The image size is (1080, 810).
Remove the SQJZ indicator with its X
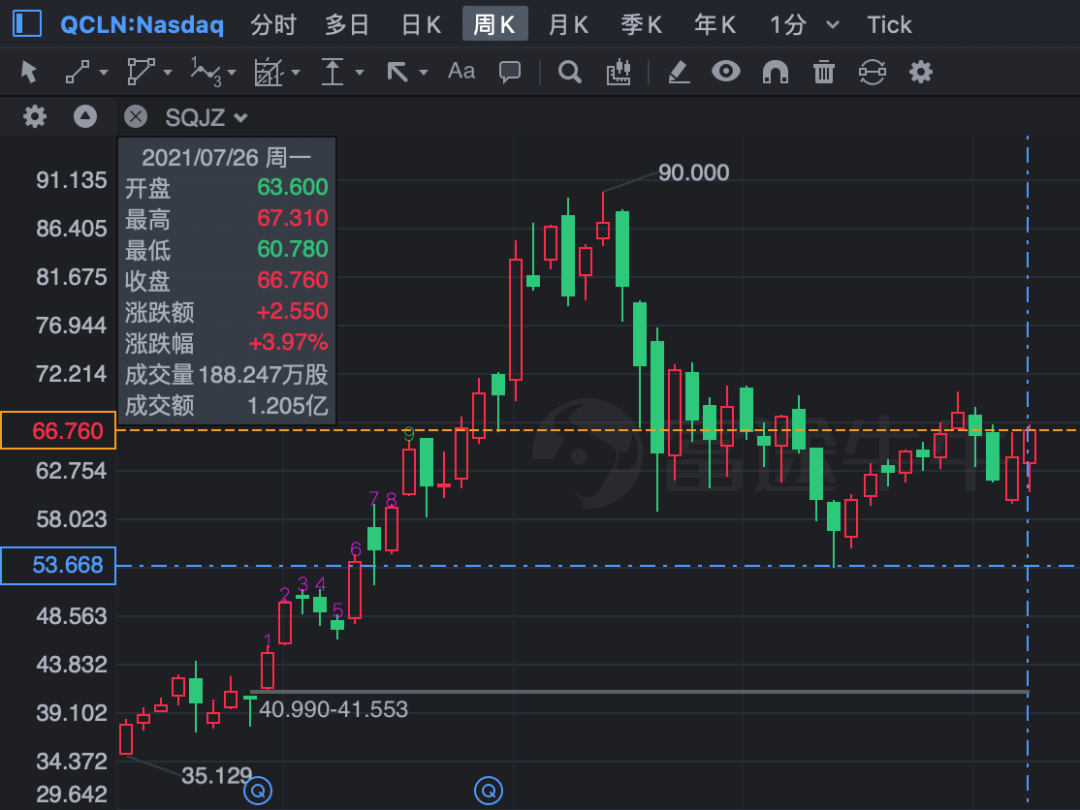[135, 116]
